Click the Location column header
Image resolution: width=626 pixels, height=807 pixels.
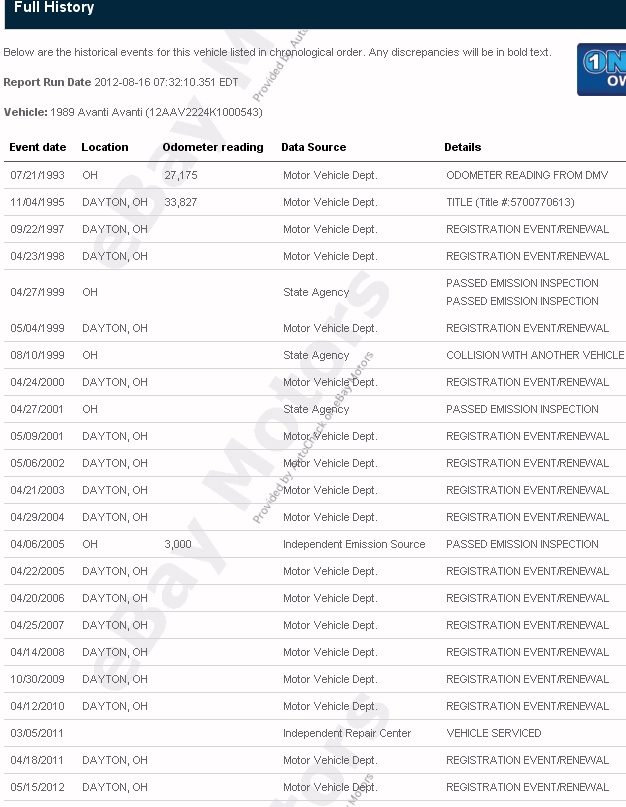point(105,147)
